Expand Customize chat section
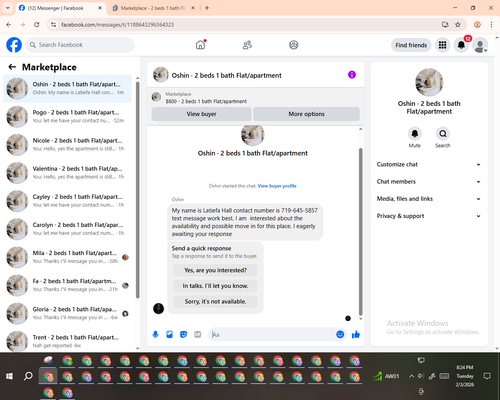500x400 pixels. (x=429, y=164)
